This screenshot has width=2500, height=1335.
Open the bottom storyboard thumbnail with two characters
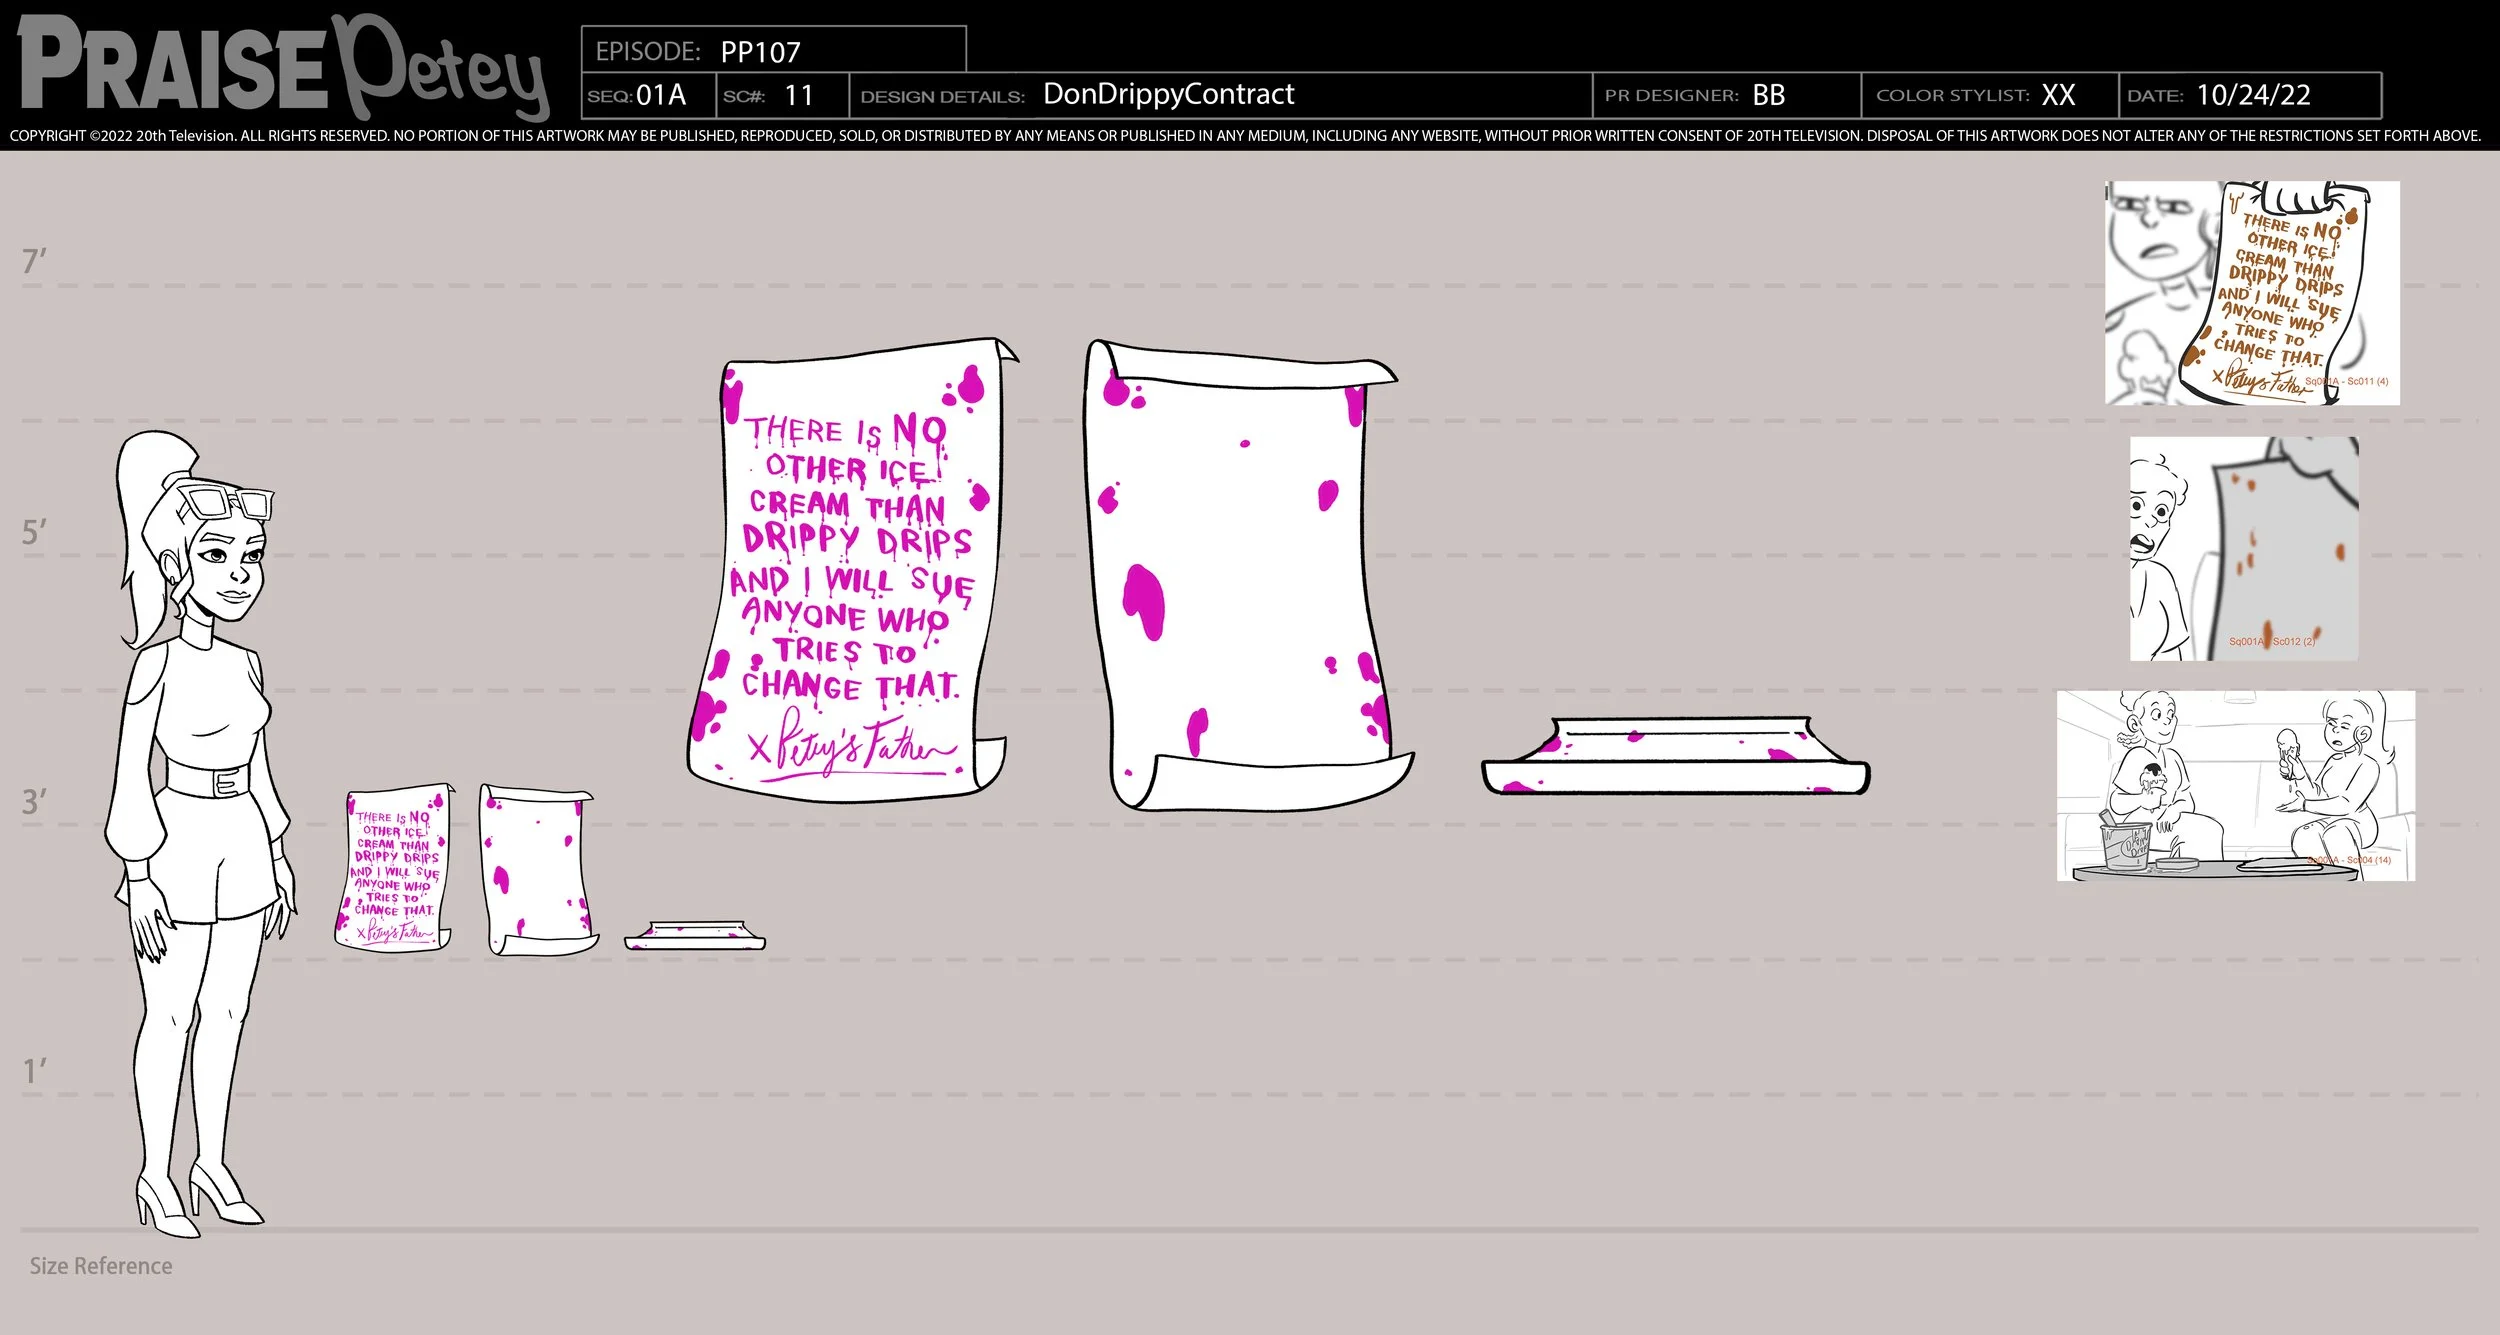click(x=2235, y=785)
